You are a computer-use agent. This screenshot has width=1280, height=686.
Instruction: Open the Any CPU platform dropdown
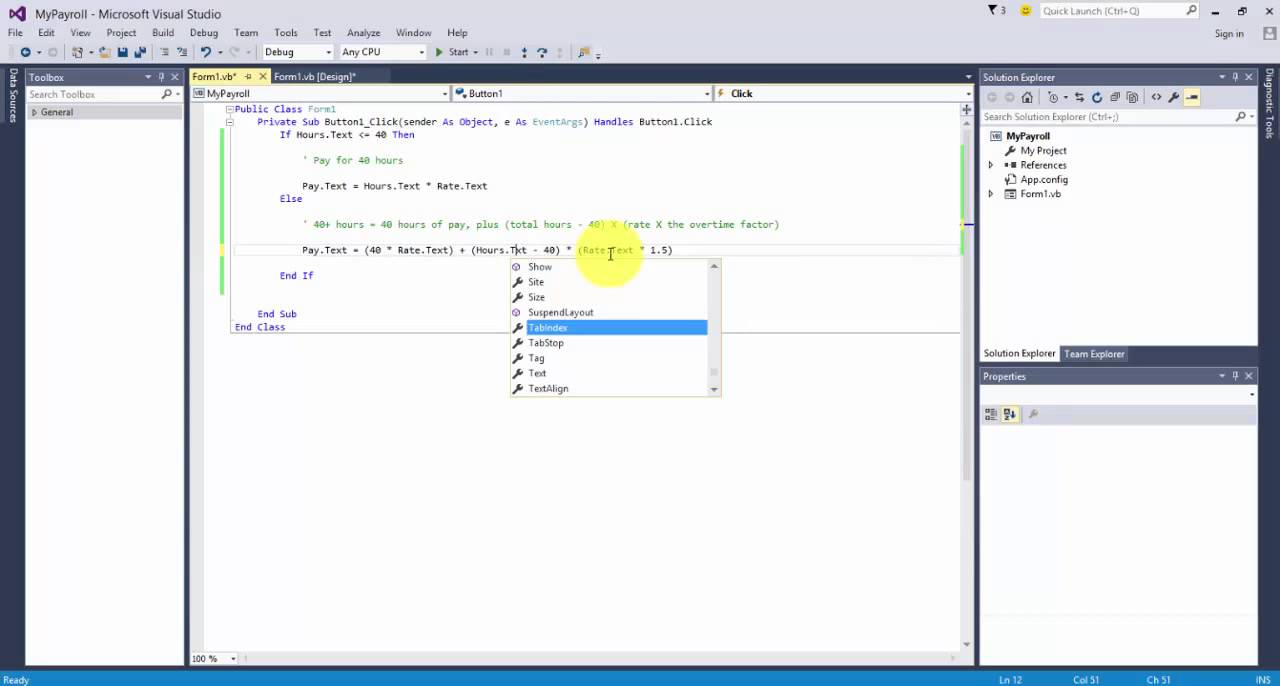[421, 52]
